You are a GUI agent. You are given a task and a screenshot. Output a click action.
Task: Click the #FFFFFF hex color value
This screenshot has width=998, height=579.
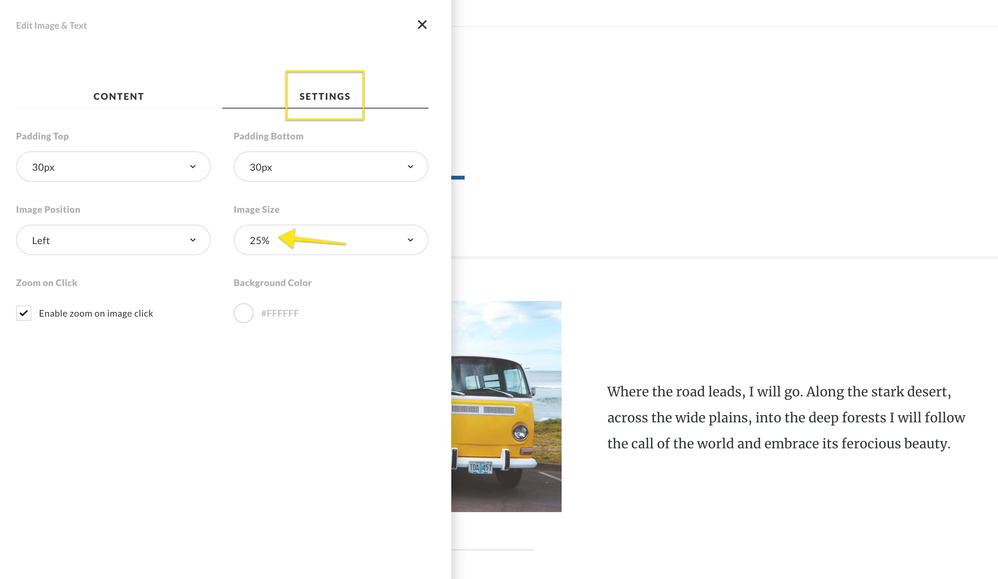pyautogui.click(x=280, y=314)
